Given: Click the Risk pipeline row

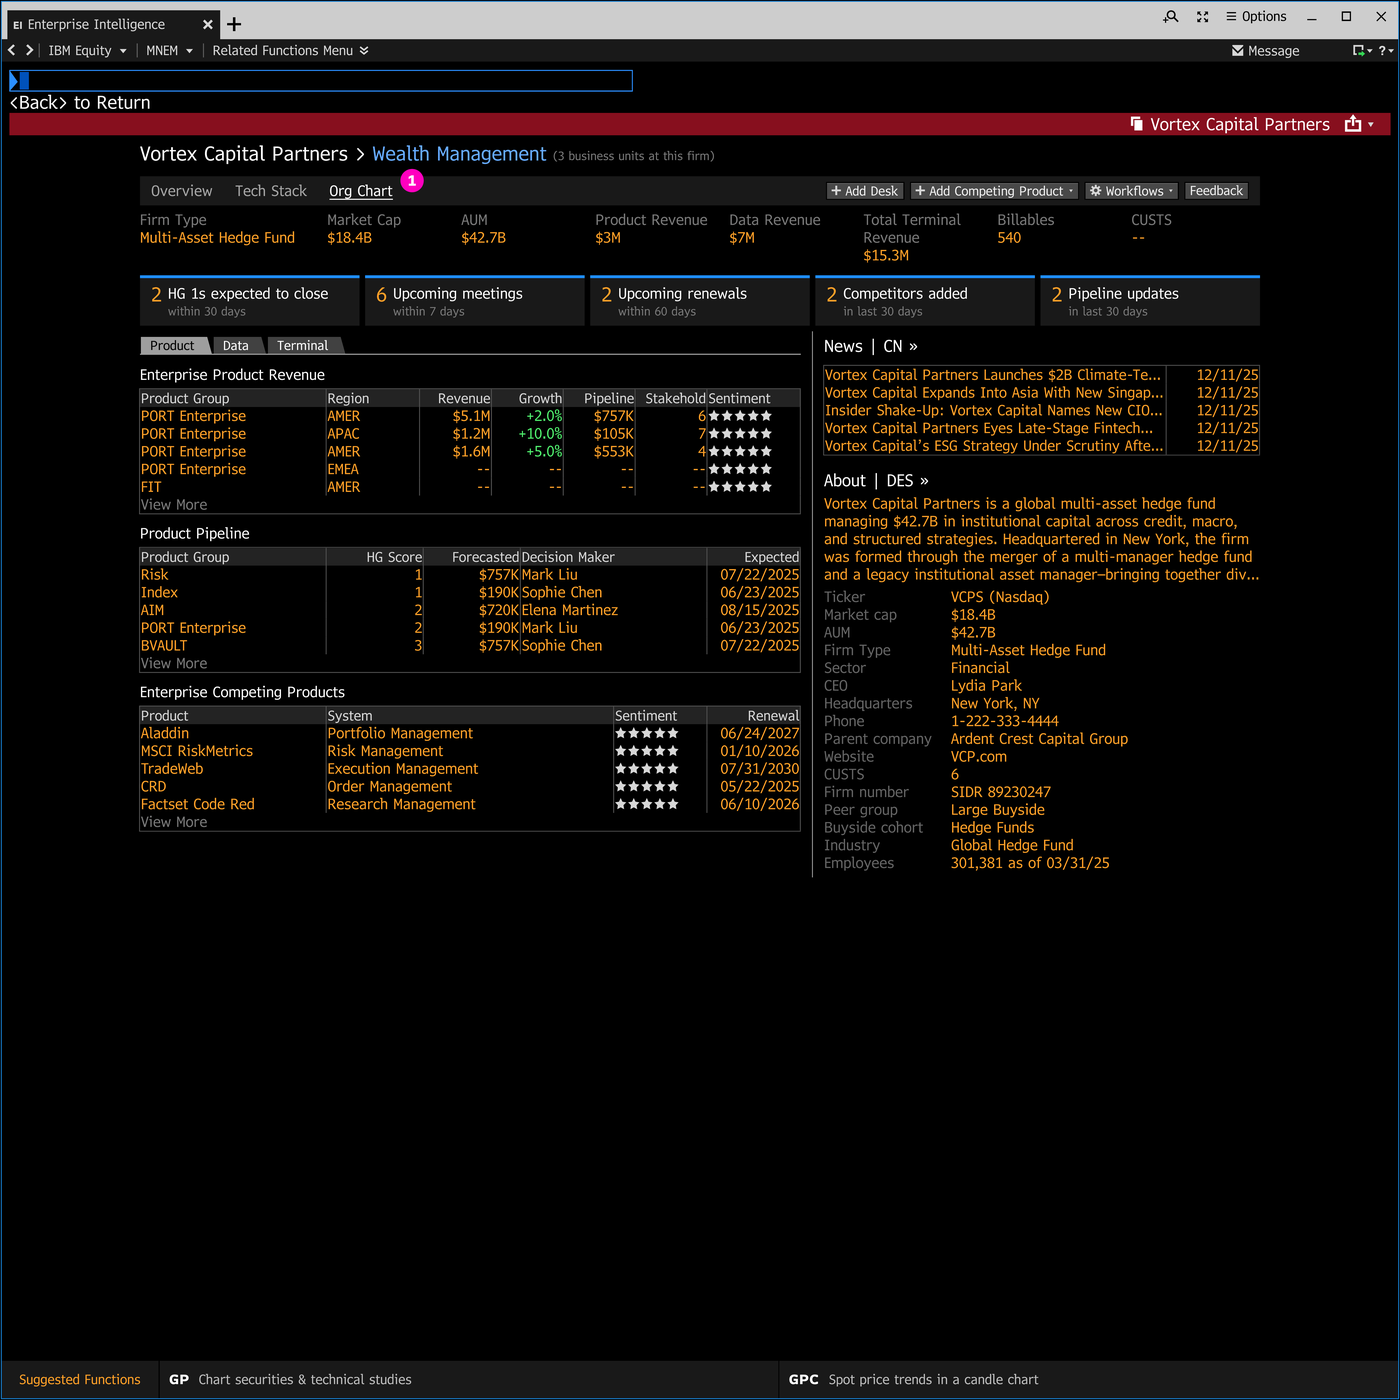Looking at the screenshot, I should (470, 575).
